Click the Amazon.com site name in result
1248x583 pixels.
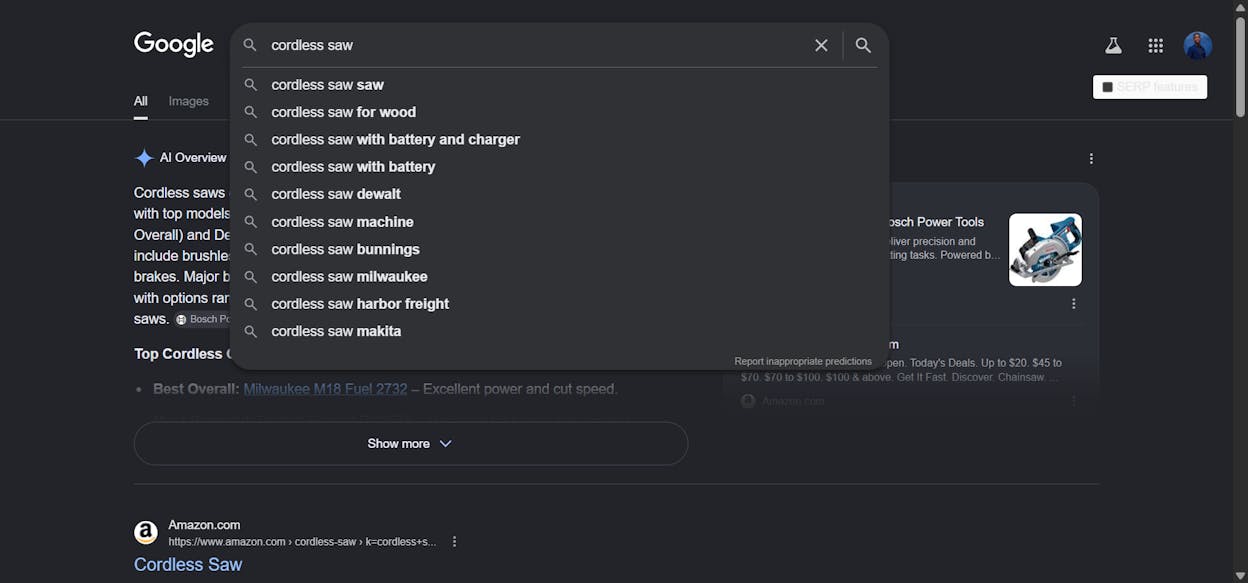(204, 525)
